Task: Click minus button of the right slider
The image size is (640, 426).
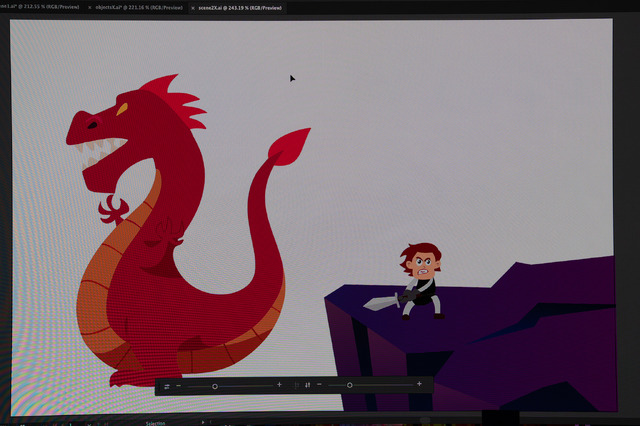Action: (319, 384)
